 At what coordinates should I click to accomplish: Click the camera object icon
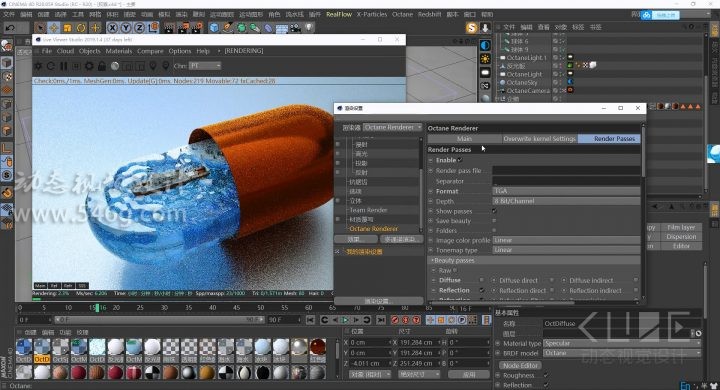(295, 28)
